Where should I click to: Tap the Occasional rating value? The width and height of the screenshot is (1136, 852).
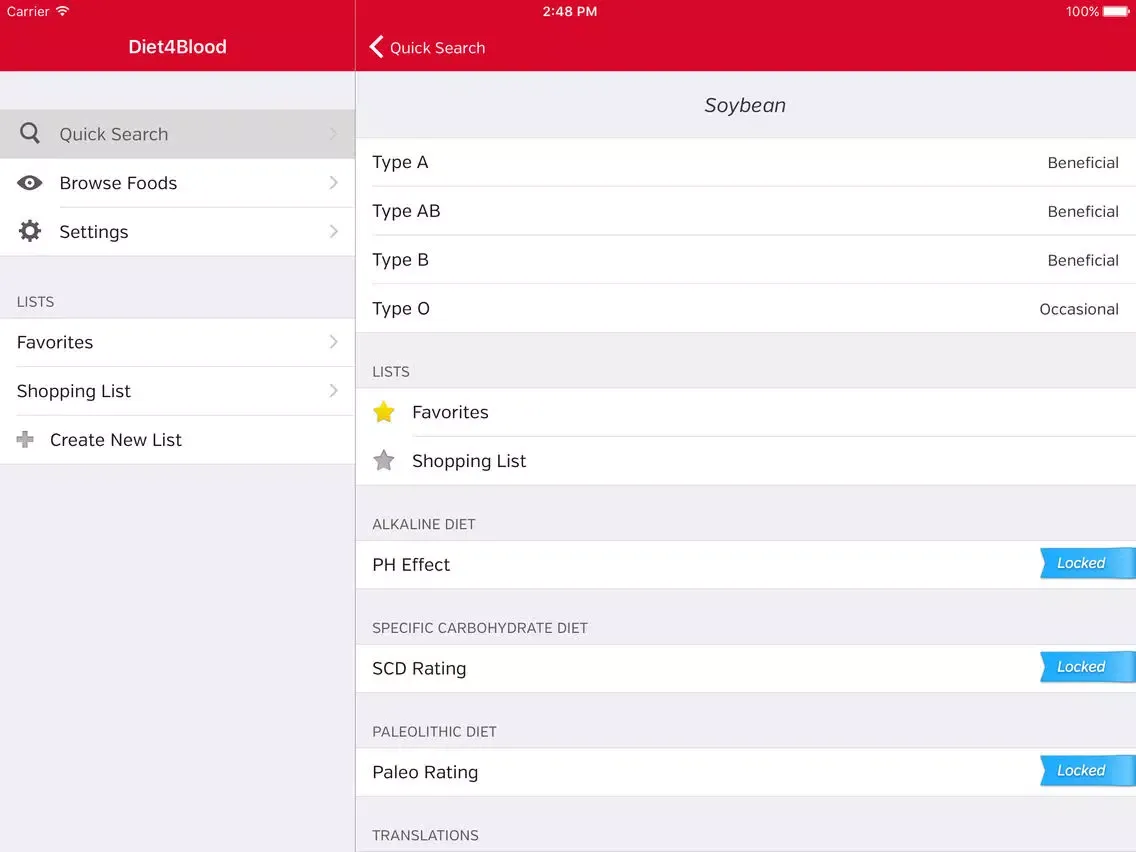coord(1079,309)
